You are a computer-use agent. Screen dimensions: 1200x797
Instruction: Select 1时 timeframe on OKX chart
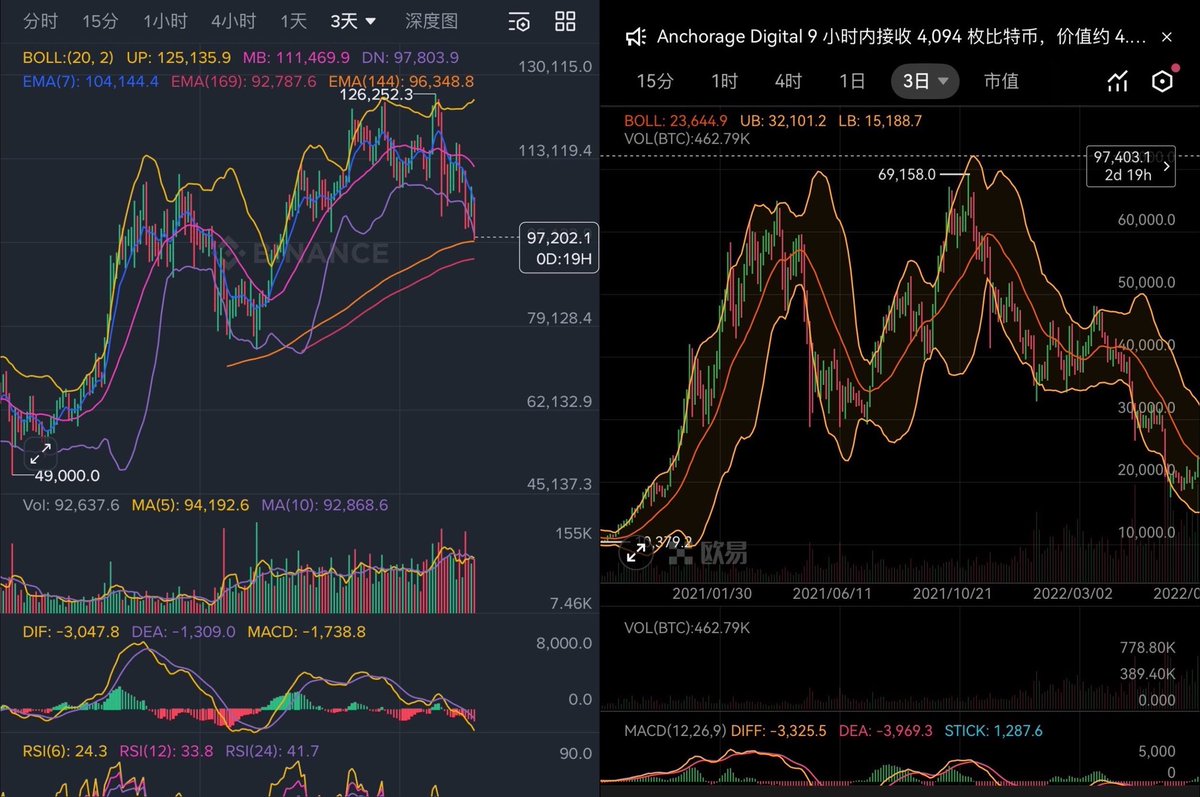724,81
